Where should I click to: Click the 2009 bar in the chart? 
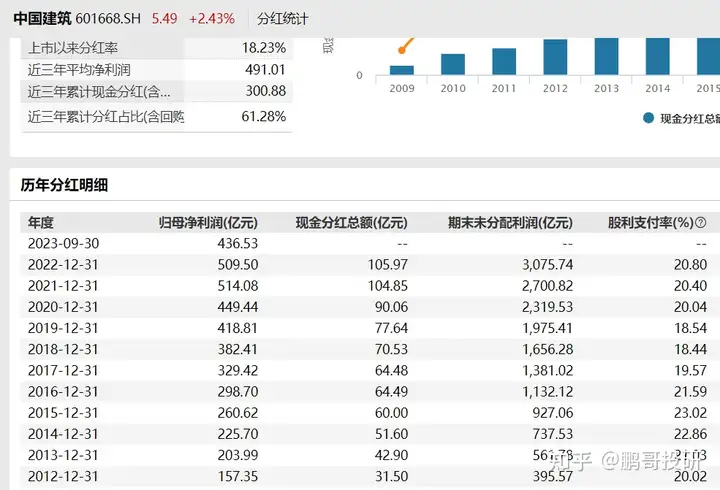point(402,70)
